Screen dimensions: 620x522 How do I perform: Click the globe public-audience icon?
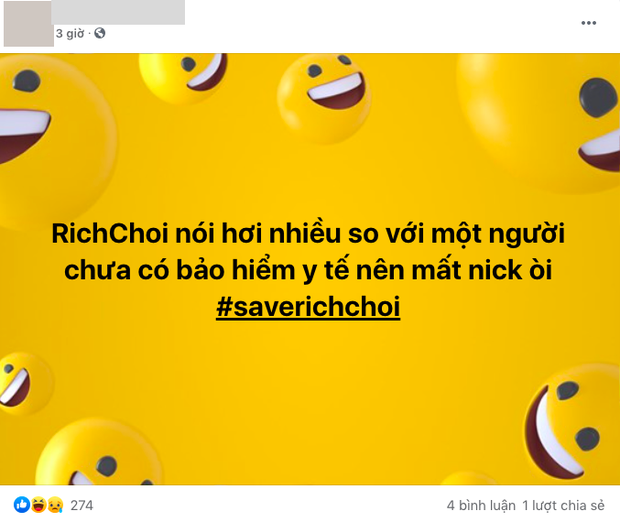(100, 33)
